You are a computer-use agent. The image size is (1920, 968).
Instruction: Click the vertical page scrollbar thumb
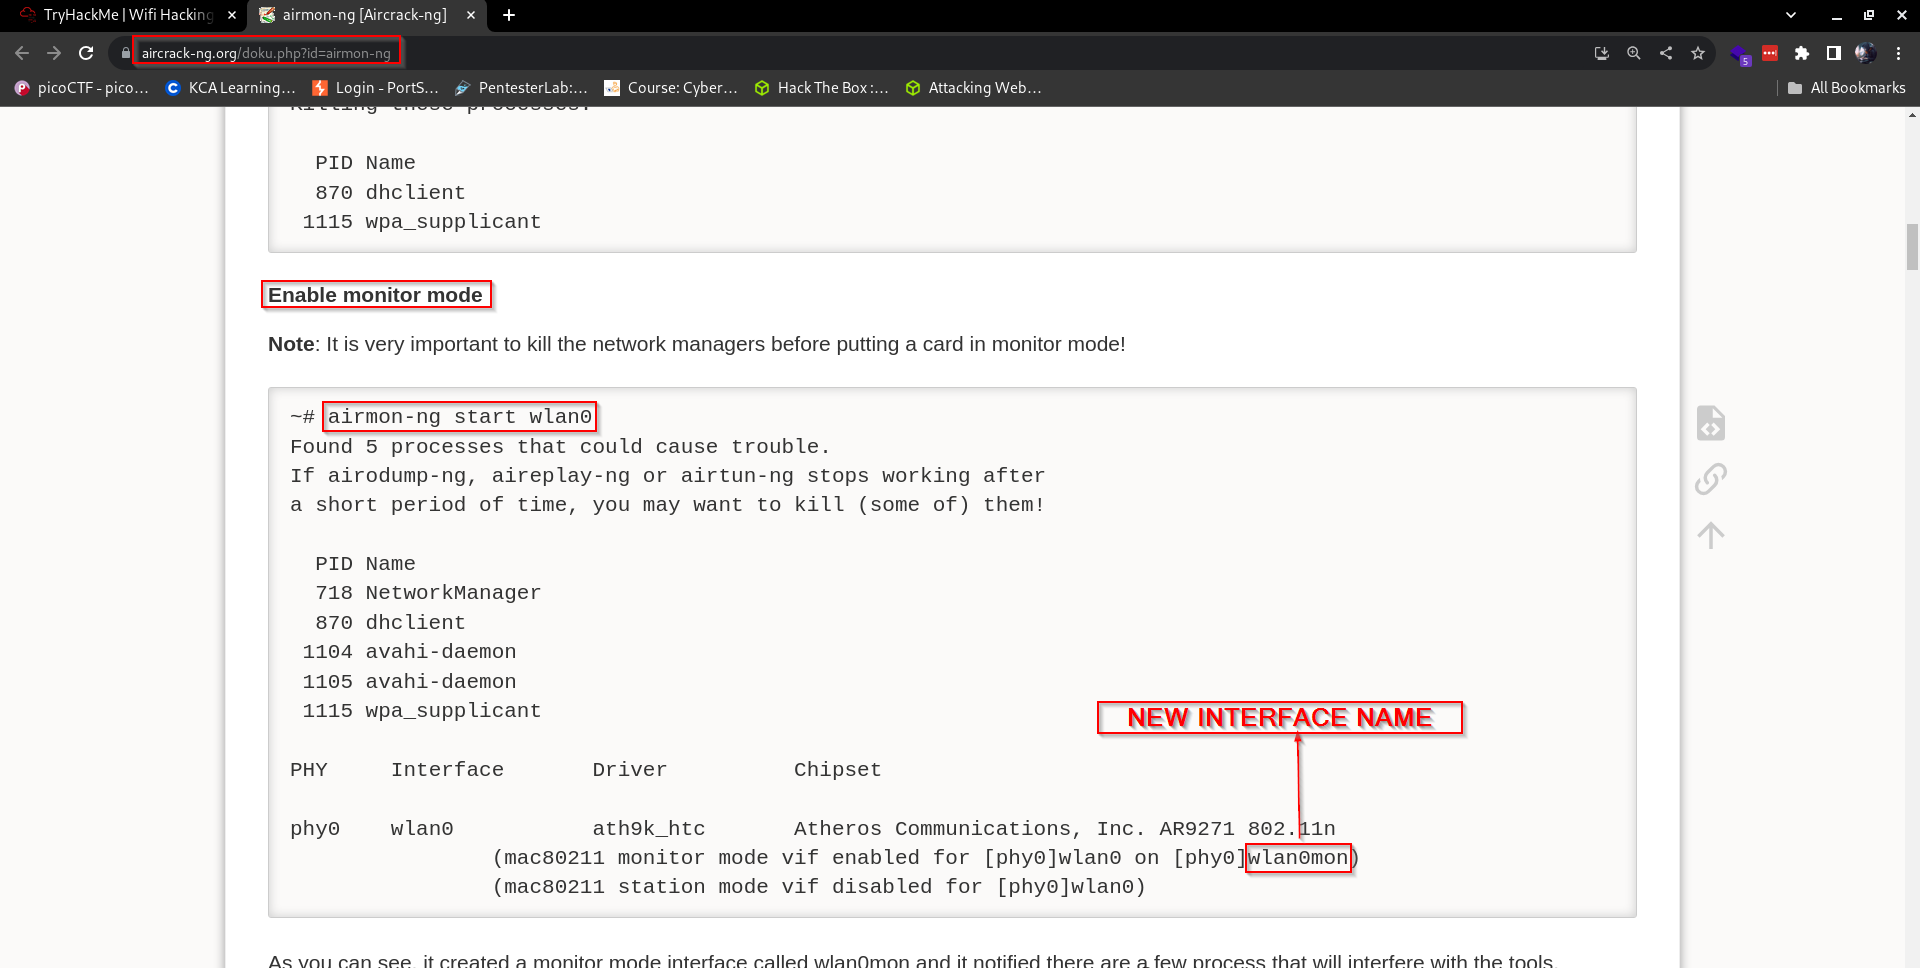click(1912, 247)
